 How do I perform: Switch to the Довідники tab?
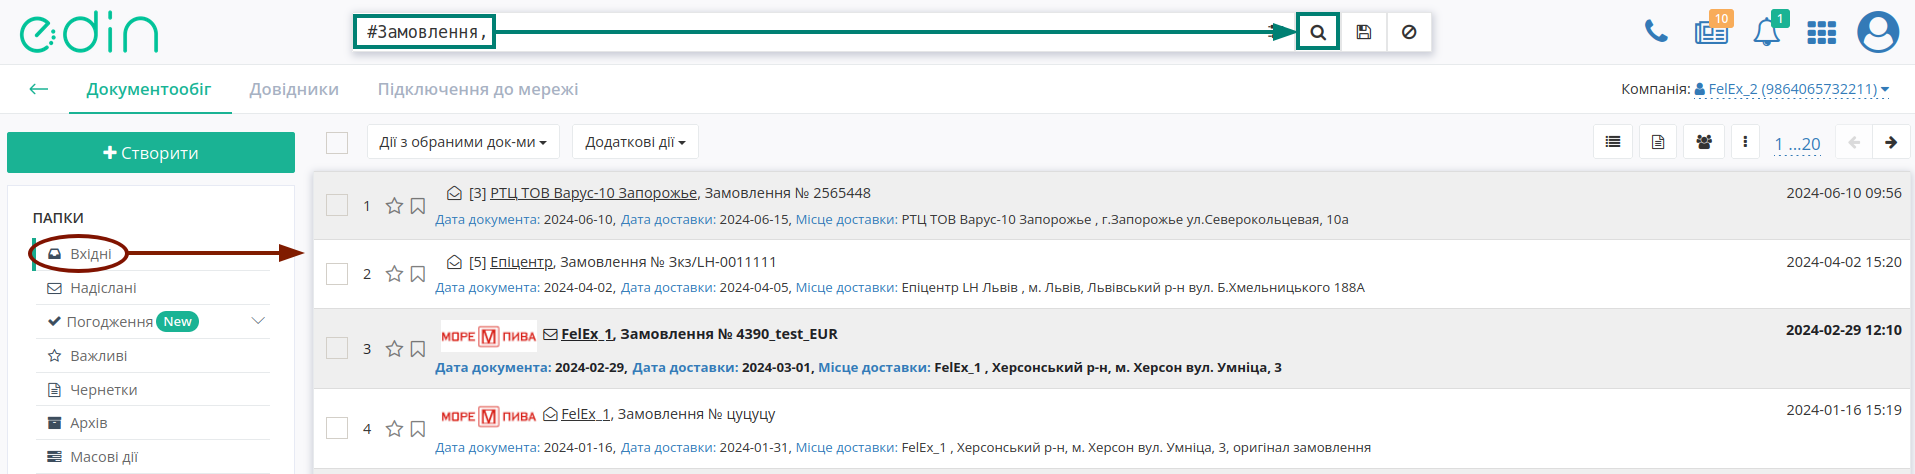(x=294, y=89)
